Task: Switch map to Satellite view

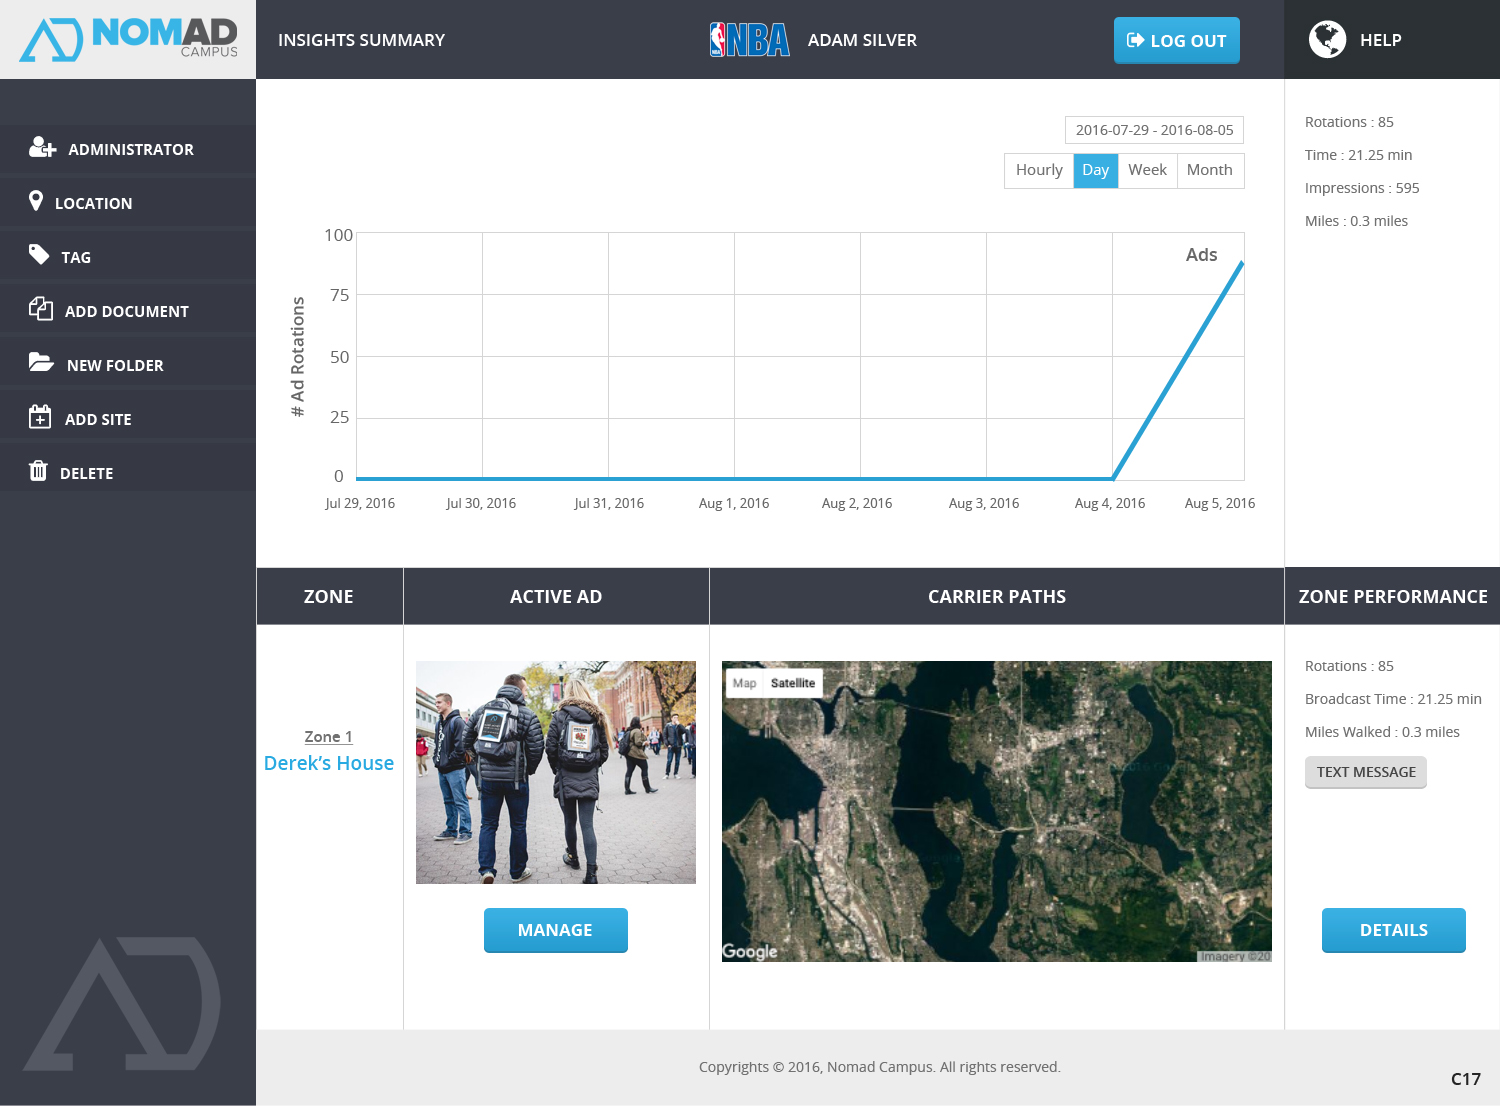Action: click(792, 683)
